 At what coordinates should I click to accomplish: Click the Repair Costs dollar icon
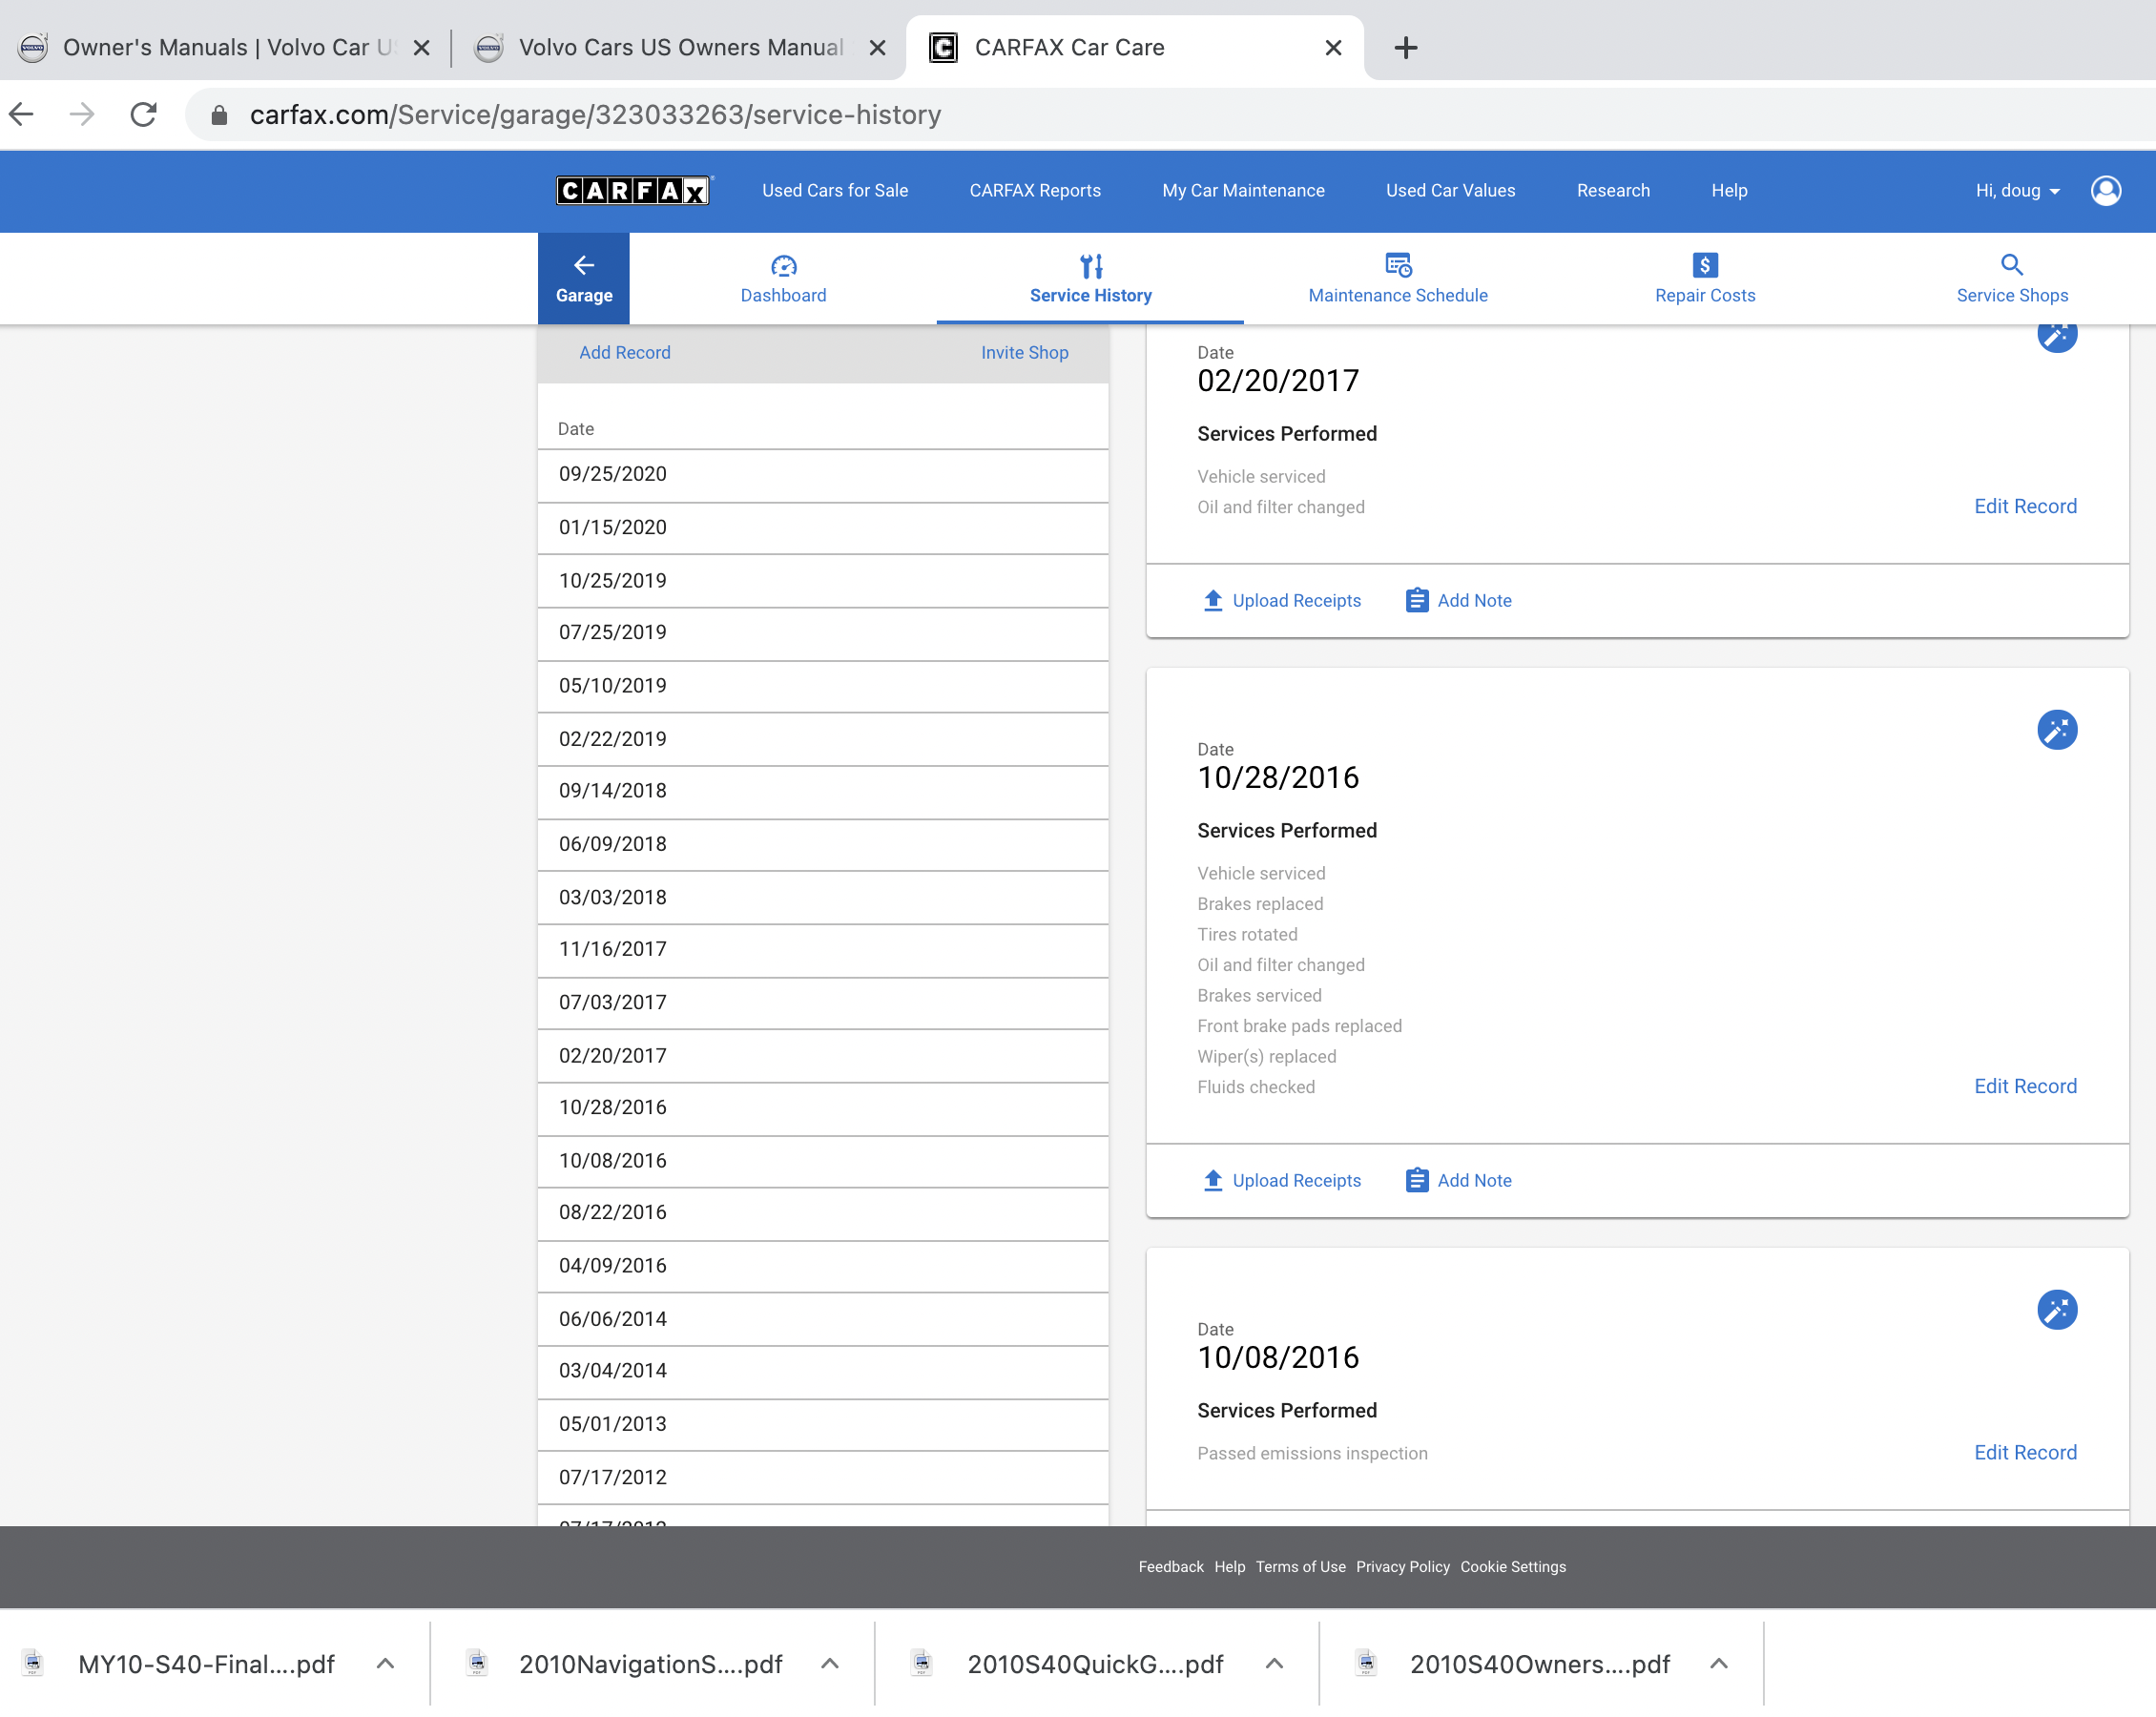[x=1705, y=265]
